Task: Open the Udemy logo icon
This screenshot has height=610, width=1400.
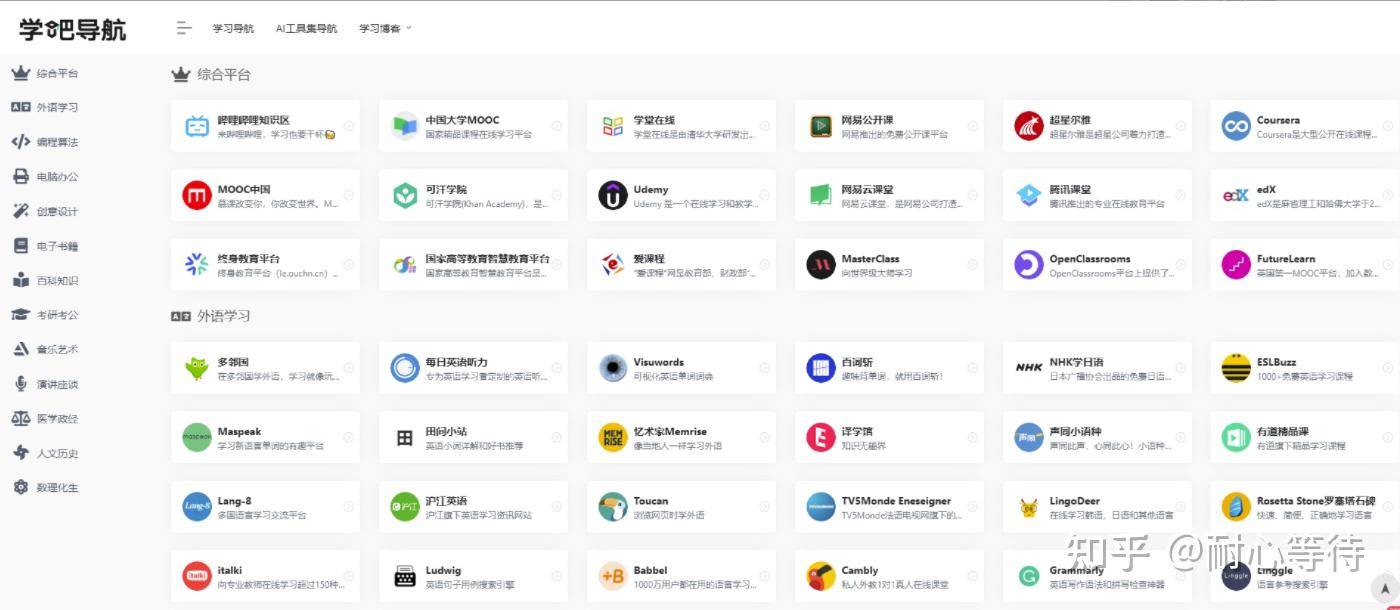Action: 613,195
